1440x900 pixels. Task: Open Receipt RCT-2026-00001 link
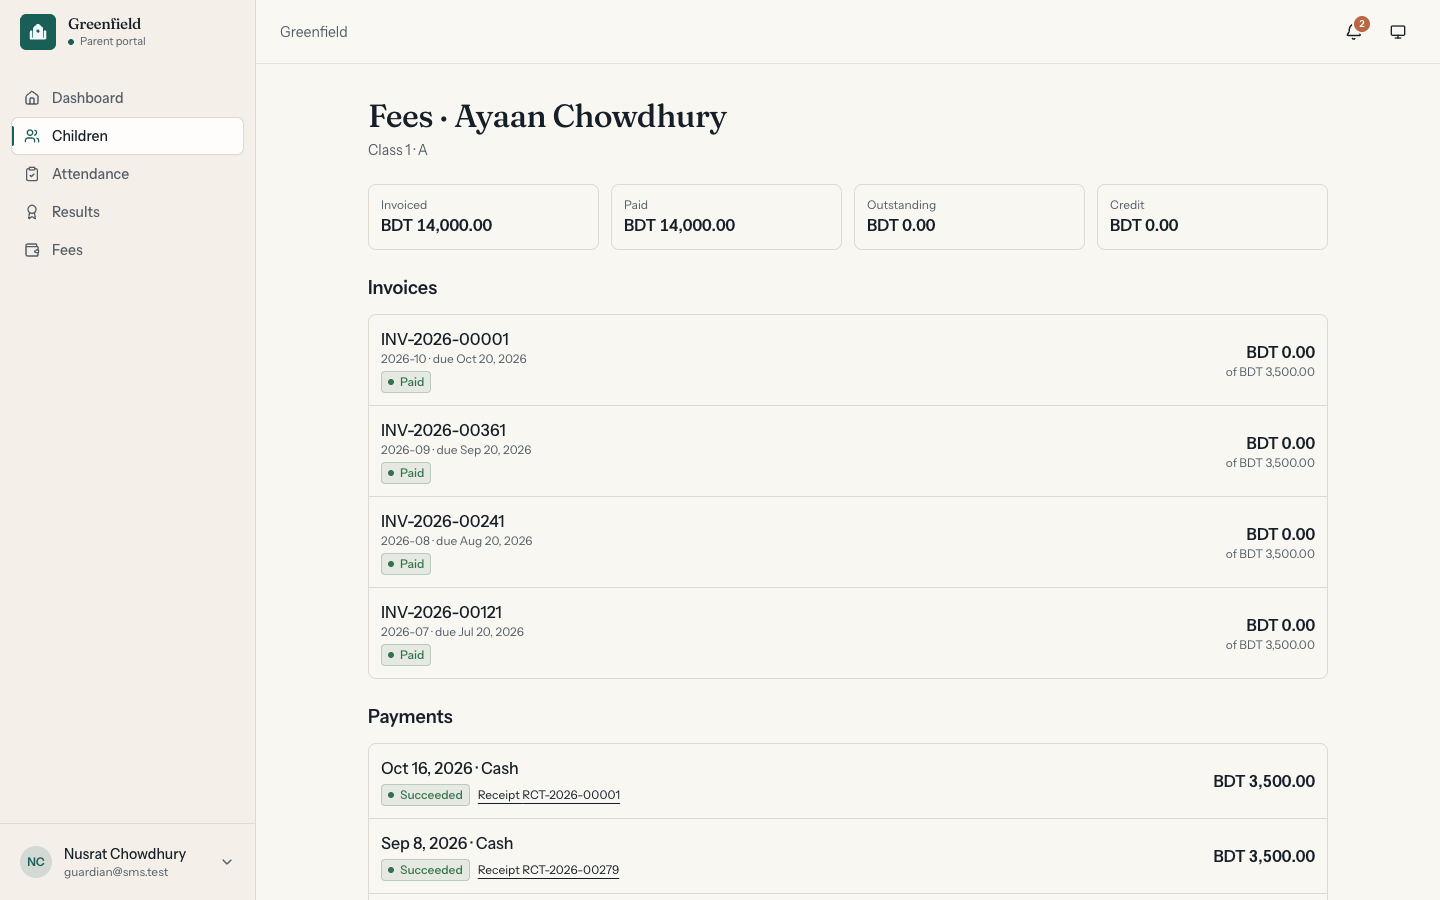[x=549, y=795]
